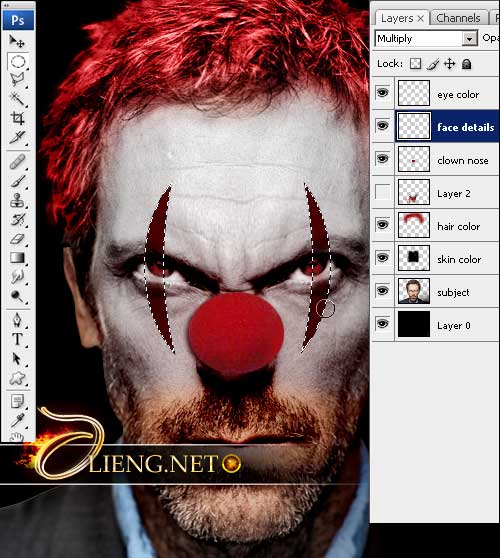
Task: Click the eye color layer thumbnail
Action: [x=414, y=93]
